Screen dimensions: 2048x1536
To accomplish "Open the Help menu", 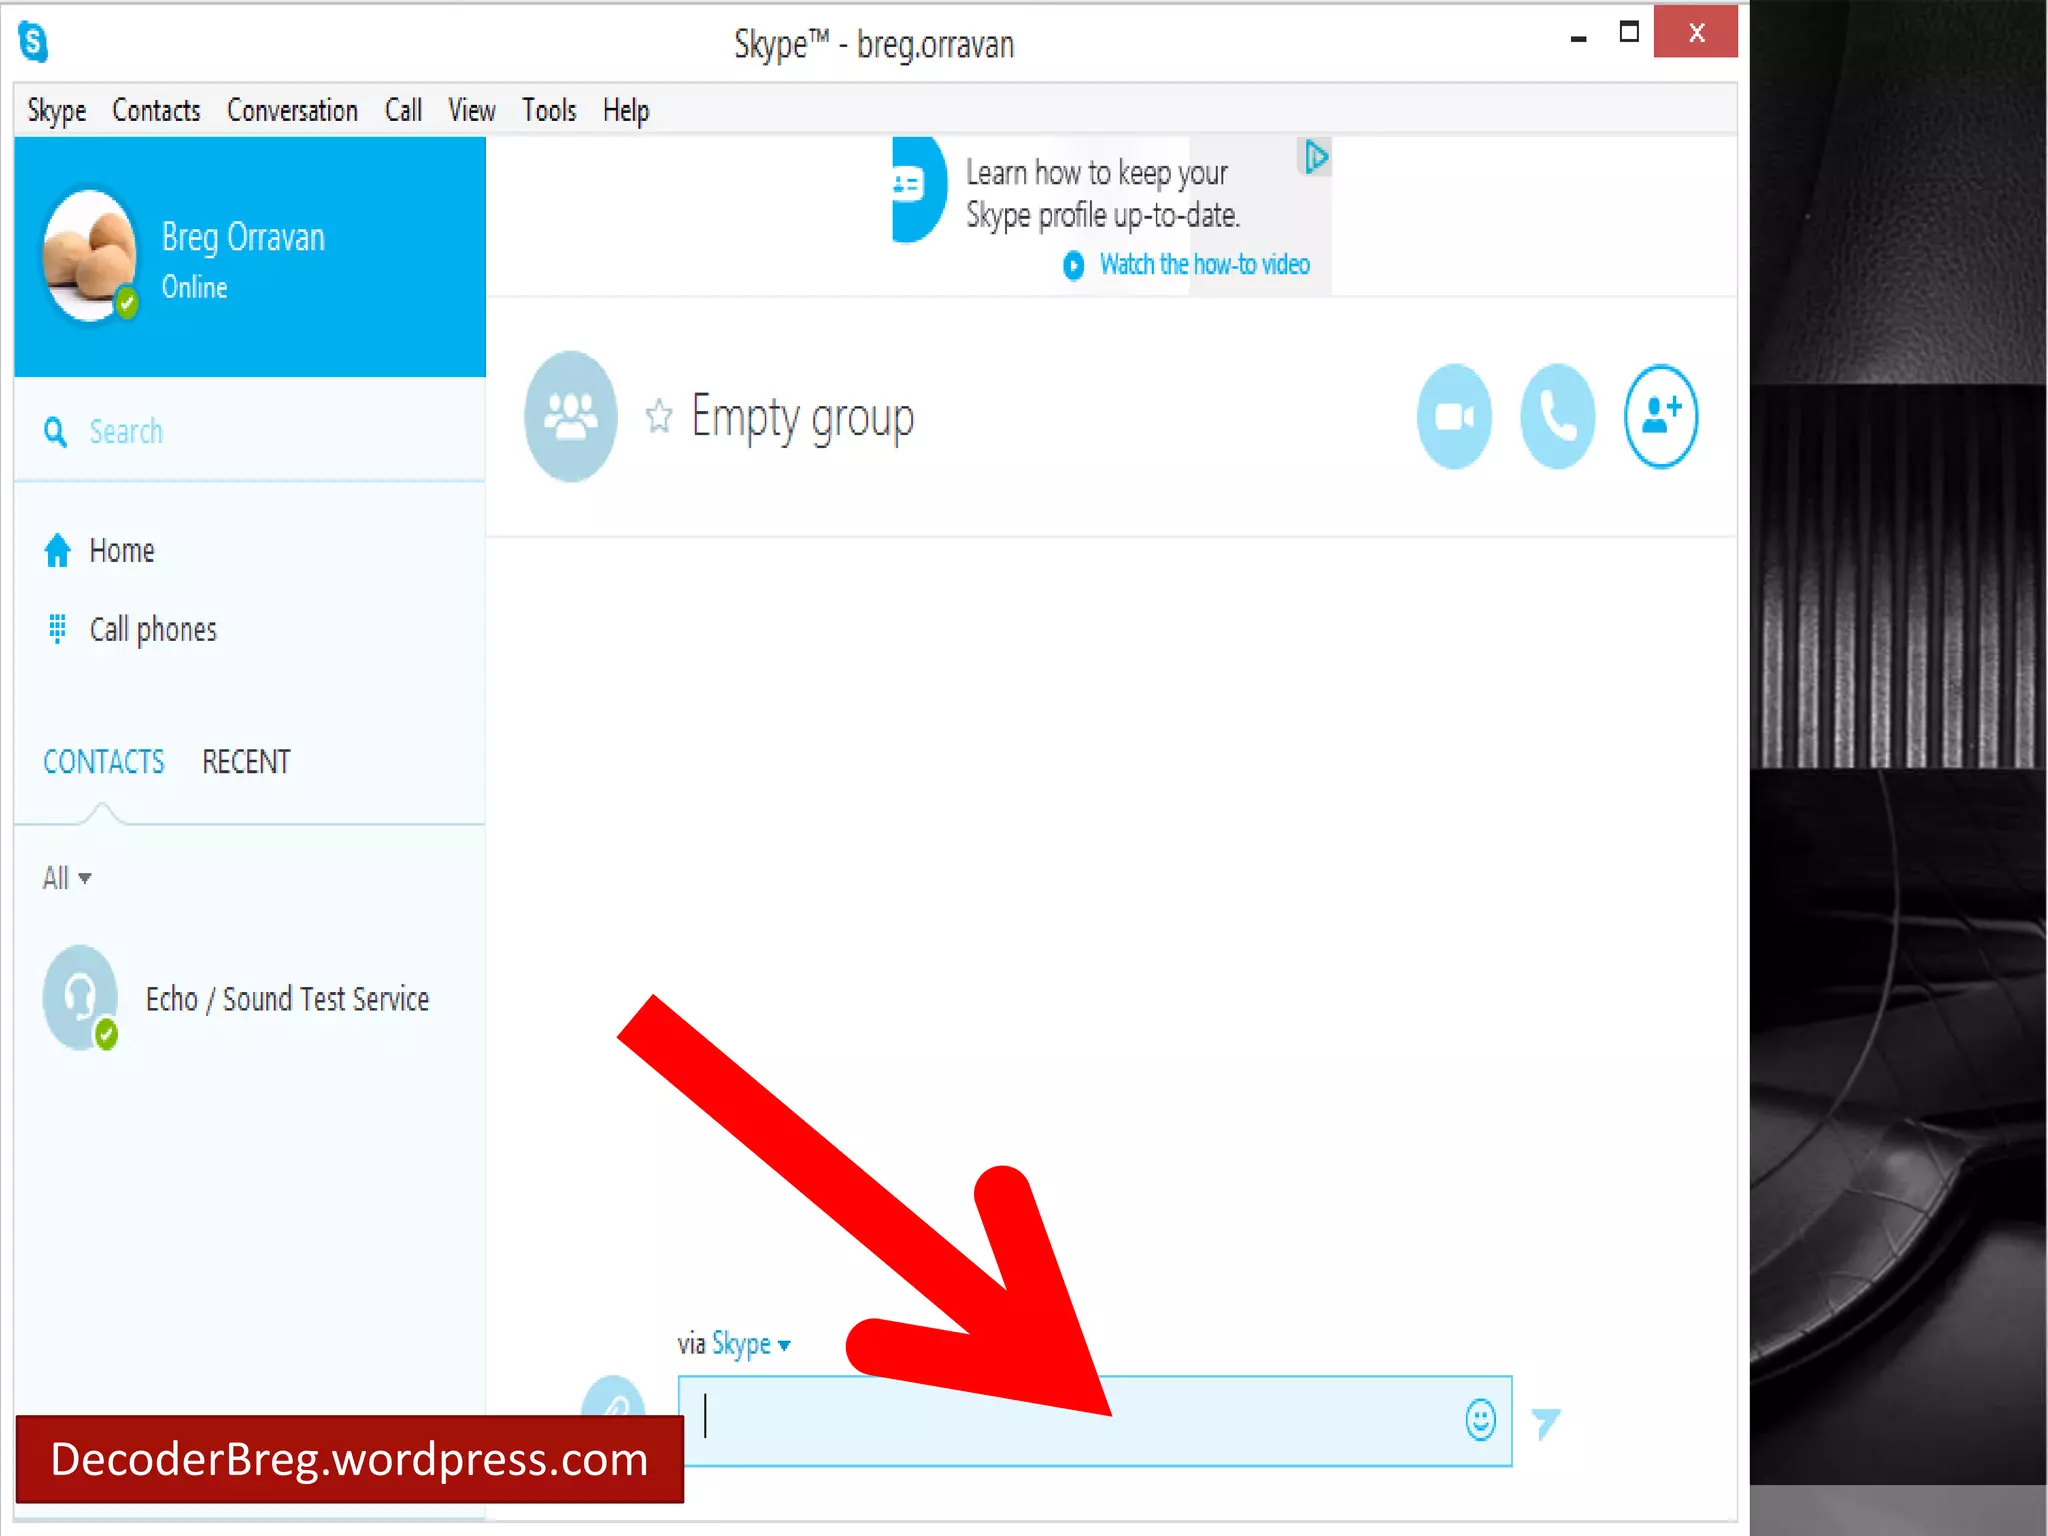I will point(626,110).
